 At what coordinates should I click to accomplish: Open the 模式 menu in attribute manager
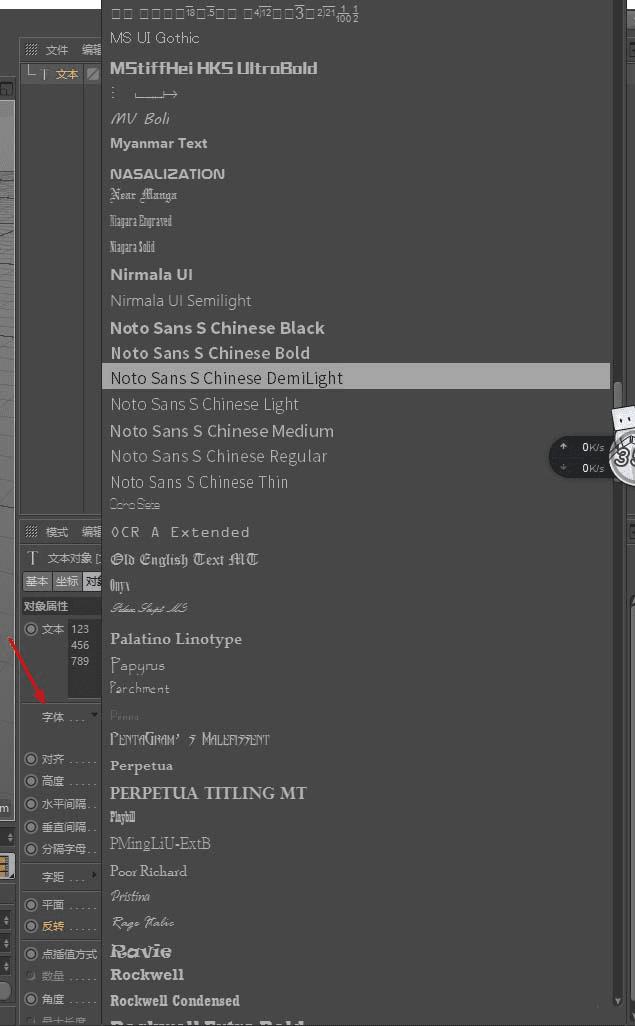(x=57, y=532)
